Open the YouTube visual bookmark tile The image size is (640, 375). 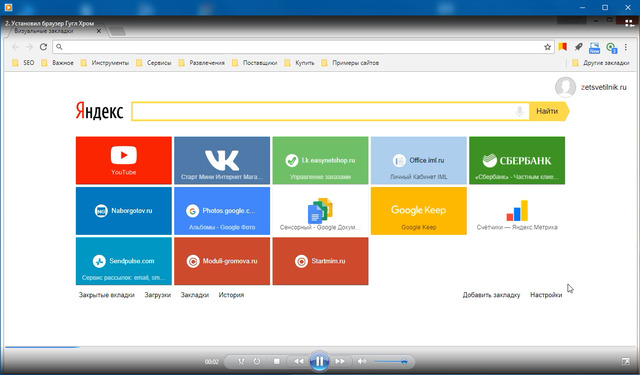point(124,160)
